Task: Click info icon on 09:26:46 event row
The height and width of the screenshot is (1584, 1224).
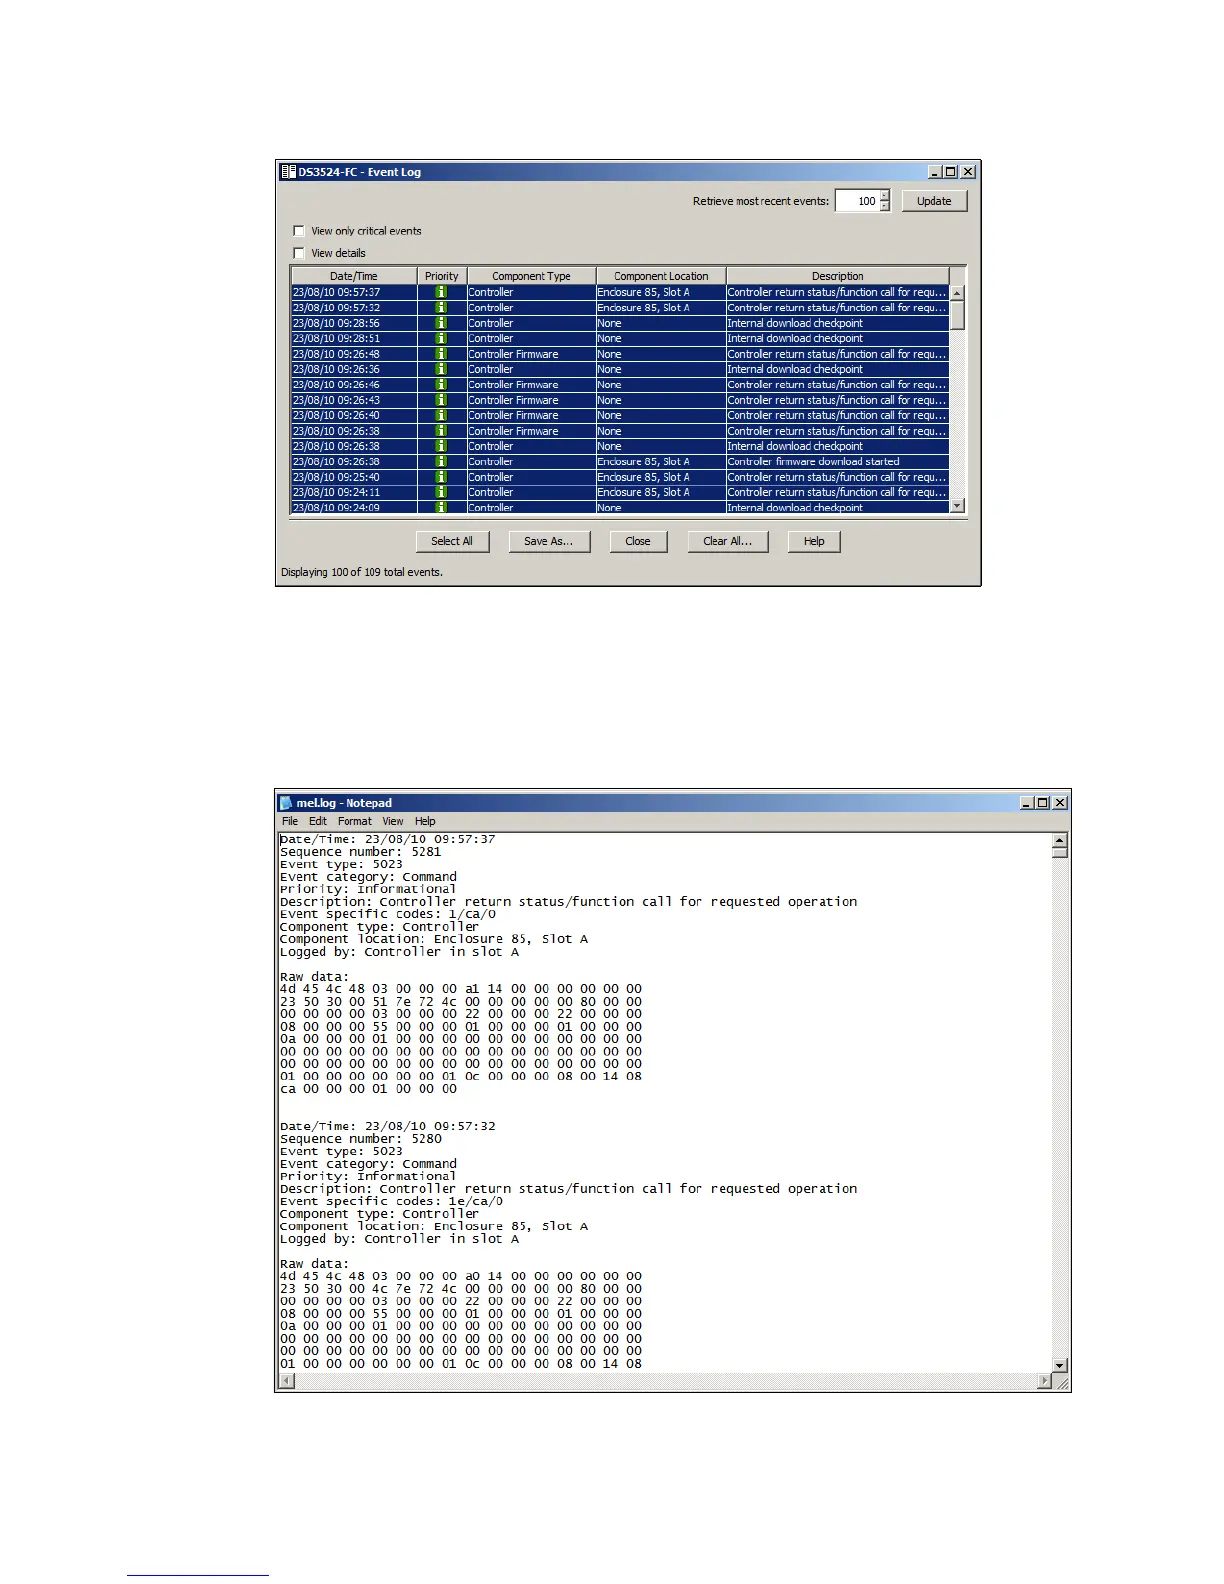Action: tap(441, 385)
